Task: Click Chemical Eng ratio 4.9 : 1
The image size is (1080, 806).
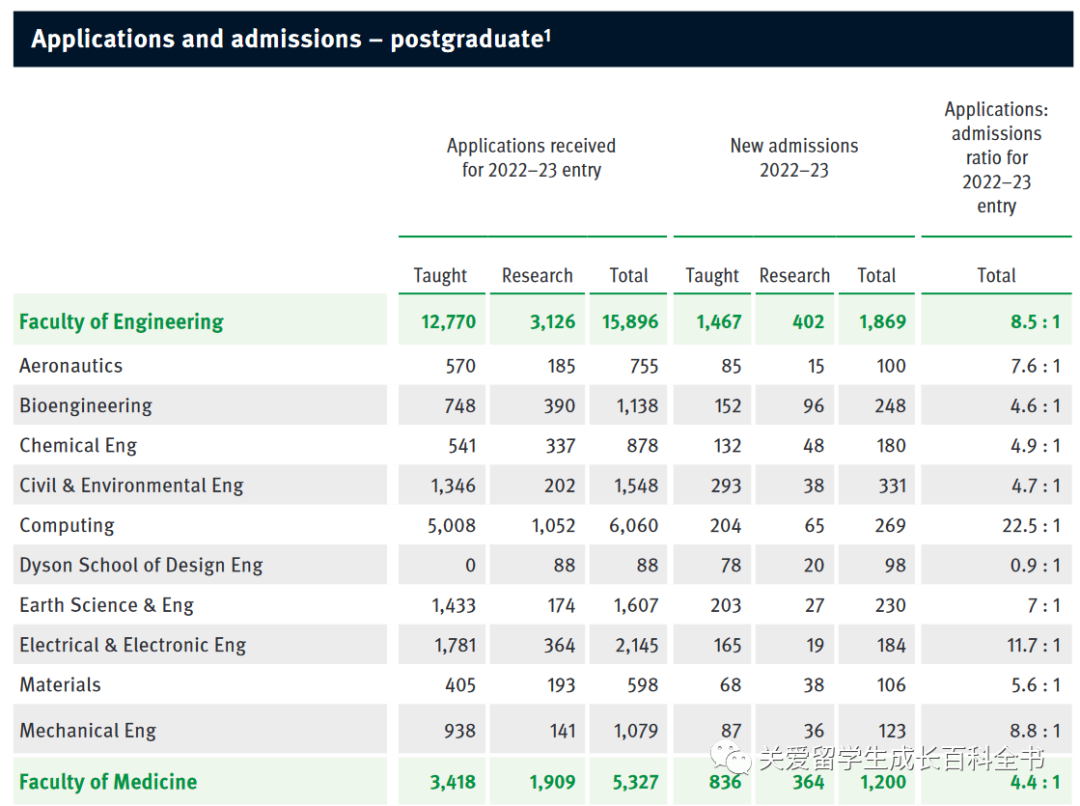Action: (x=1035, y=446)
